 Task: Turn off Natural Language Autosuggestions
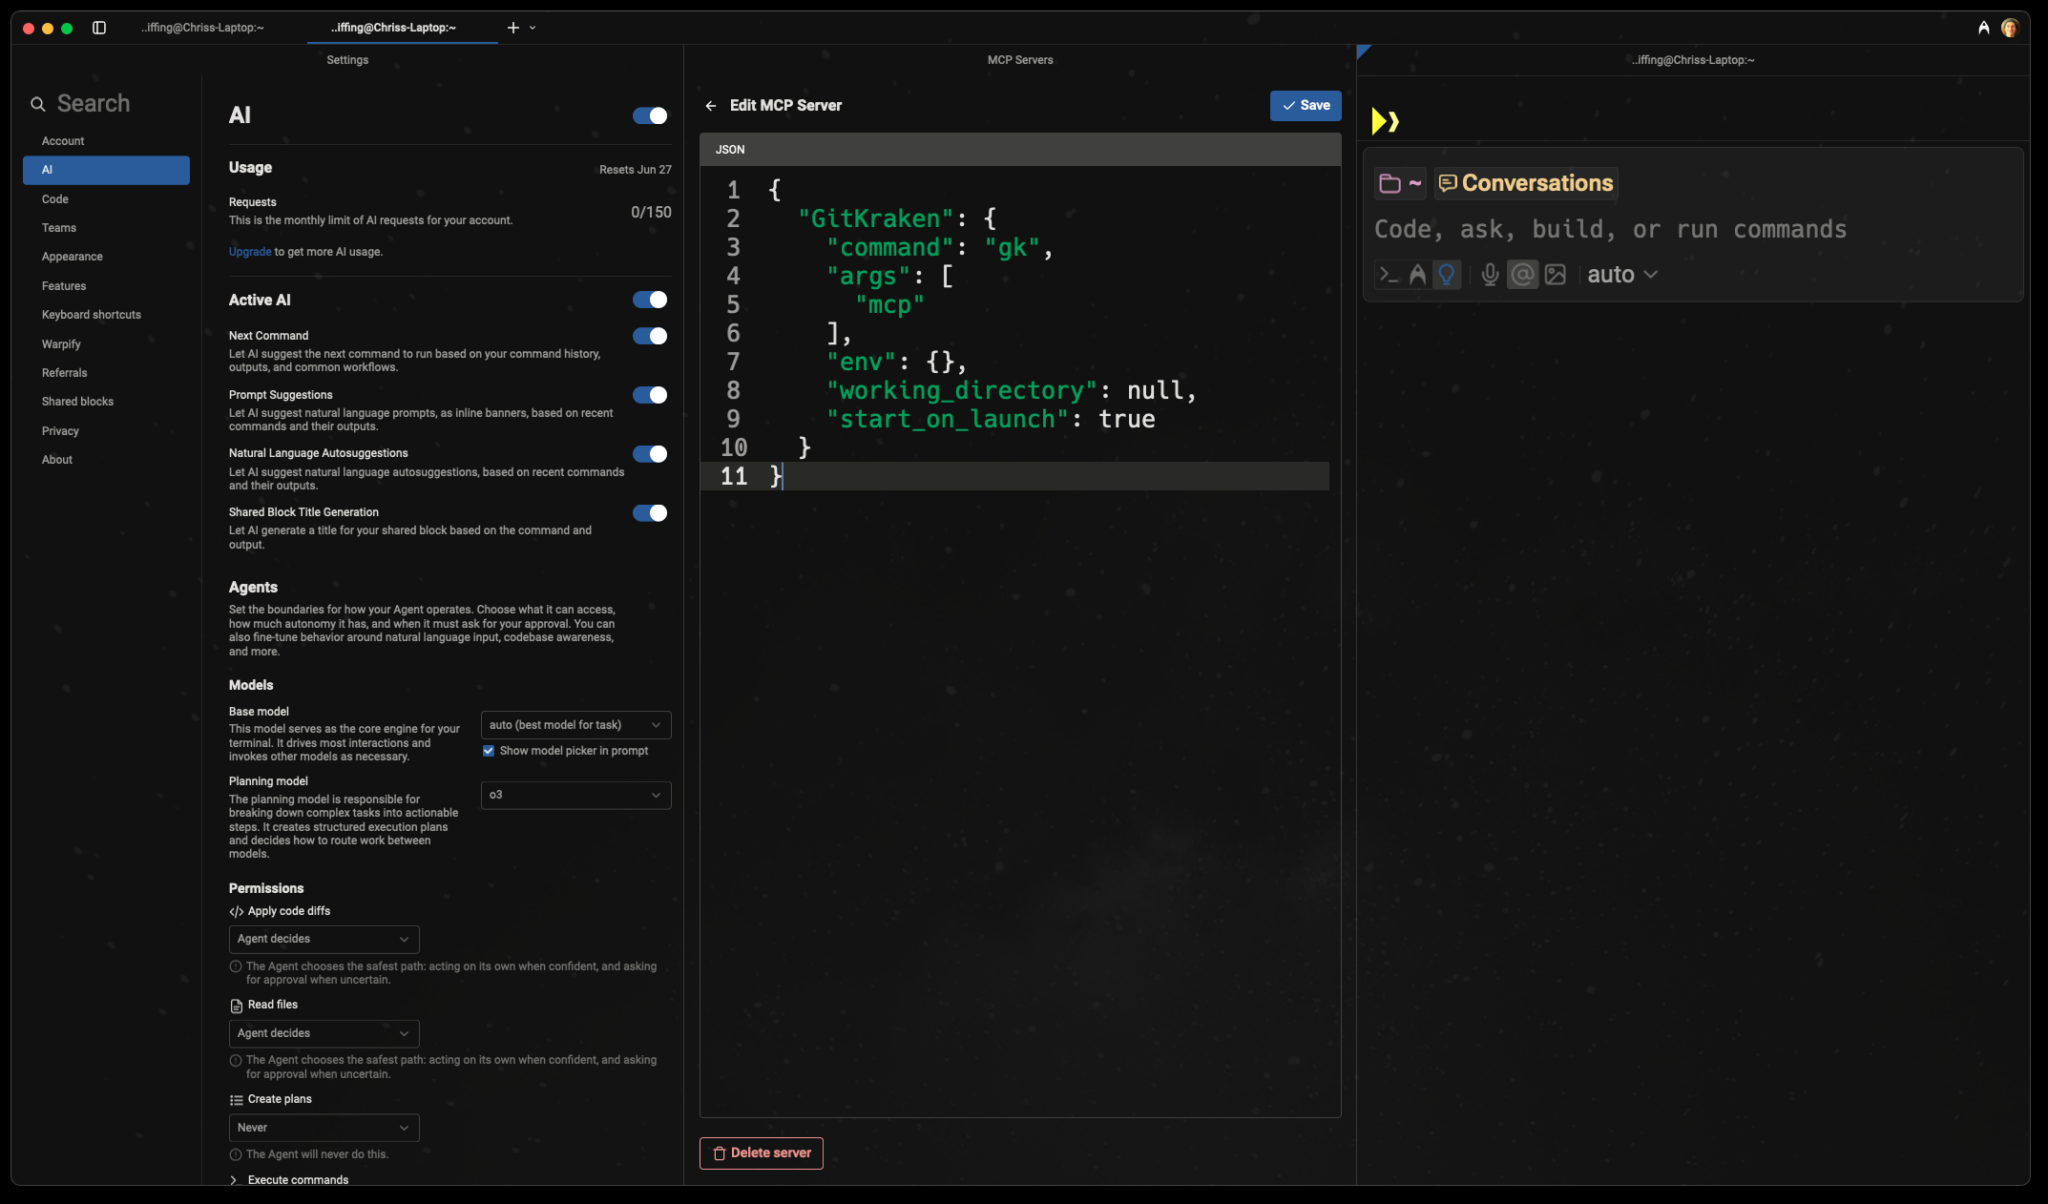(x=648, y=454)
